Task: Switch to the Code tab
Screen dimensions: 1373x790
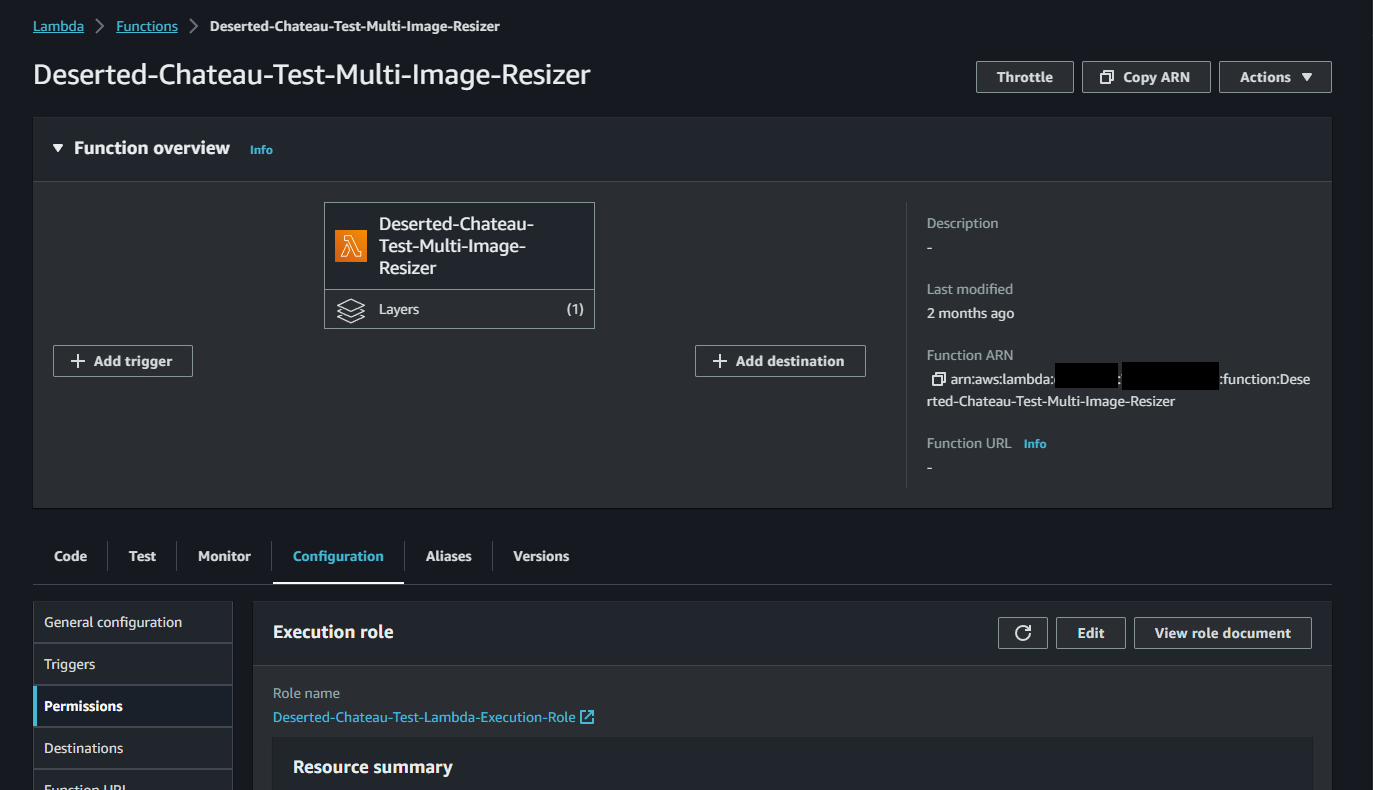Action: (70, 556)
